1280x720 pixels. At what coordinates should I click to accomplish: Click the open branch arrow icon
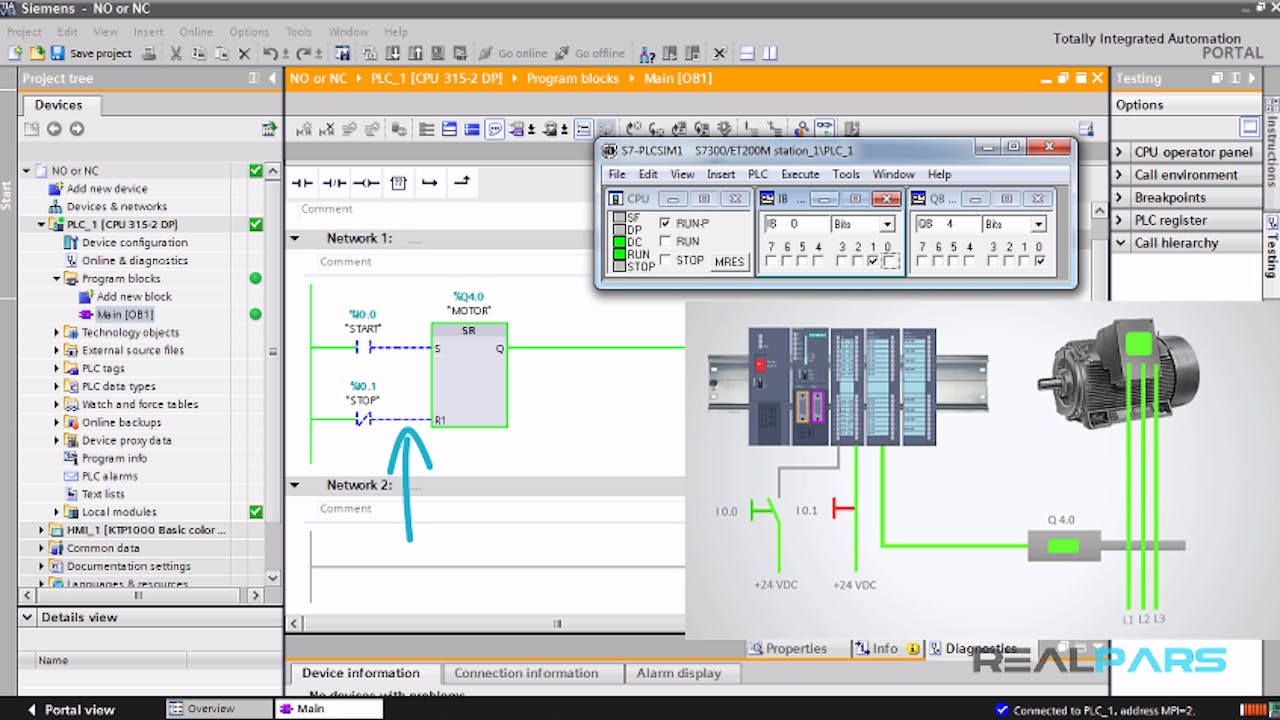(x=430, y=183)
